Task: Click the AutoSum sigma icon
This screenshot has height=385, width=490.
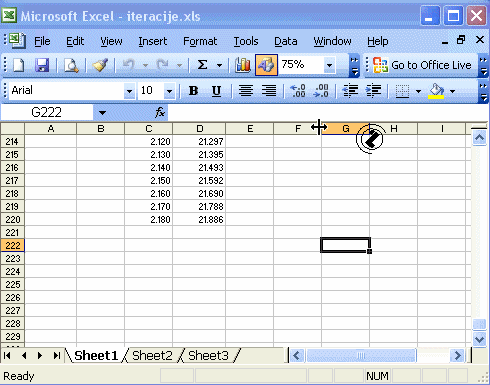Action: pos(203,65)
